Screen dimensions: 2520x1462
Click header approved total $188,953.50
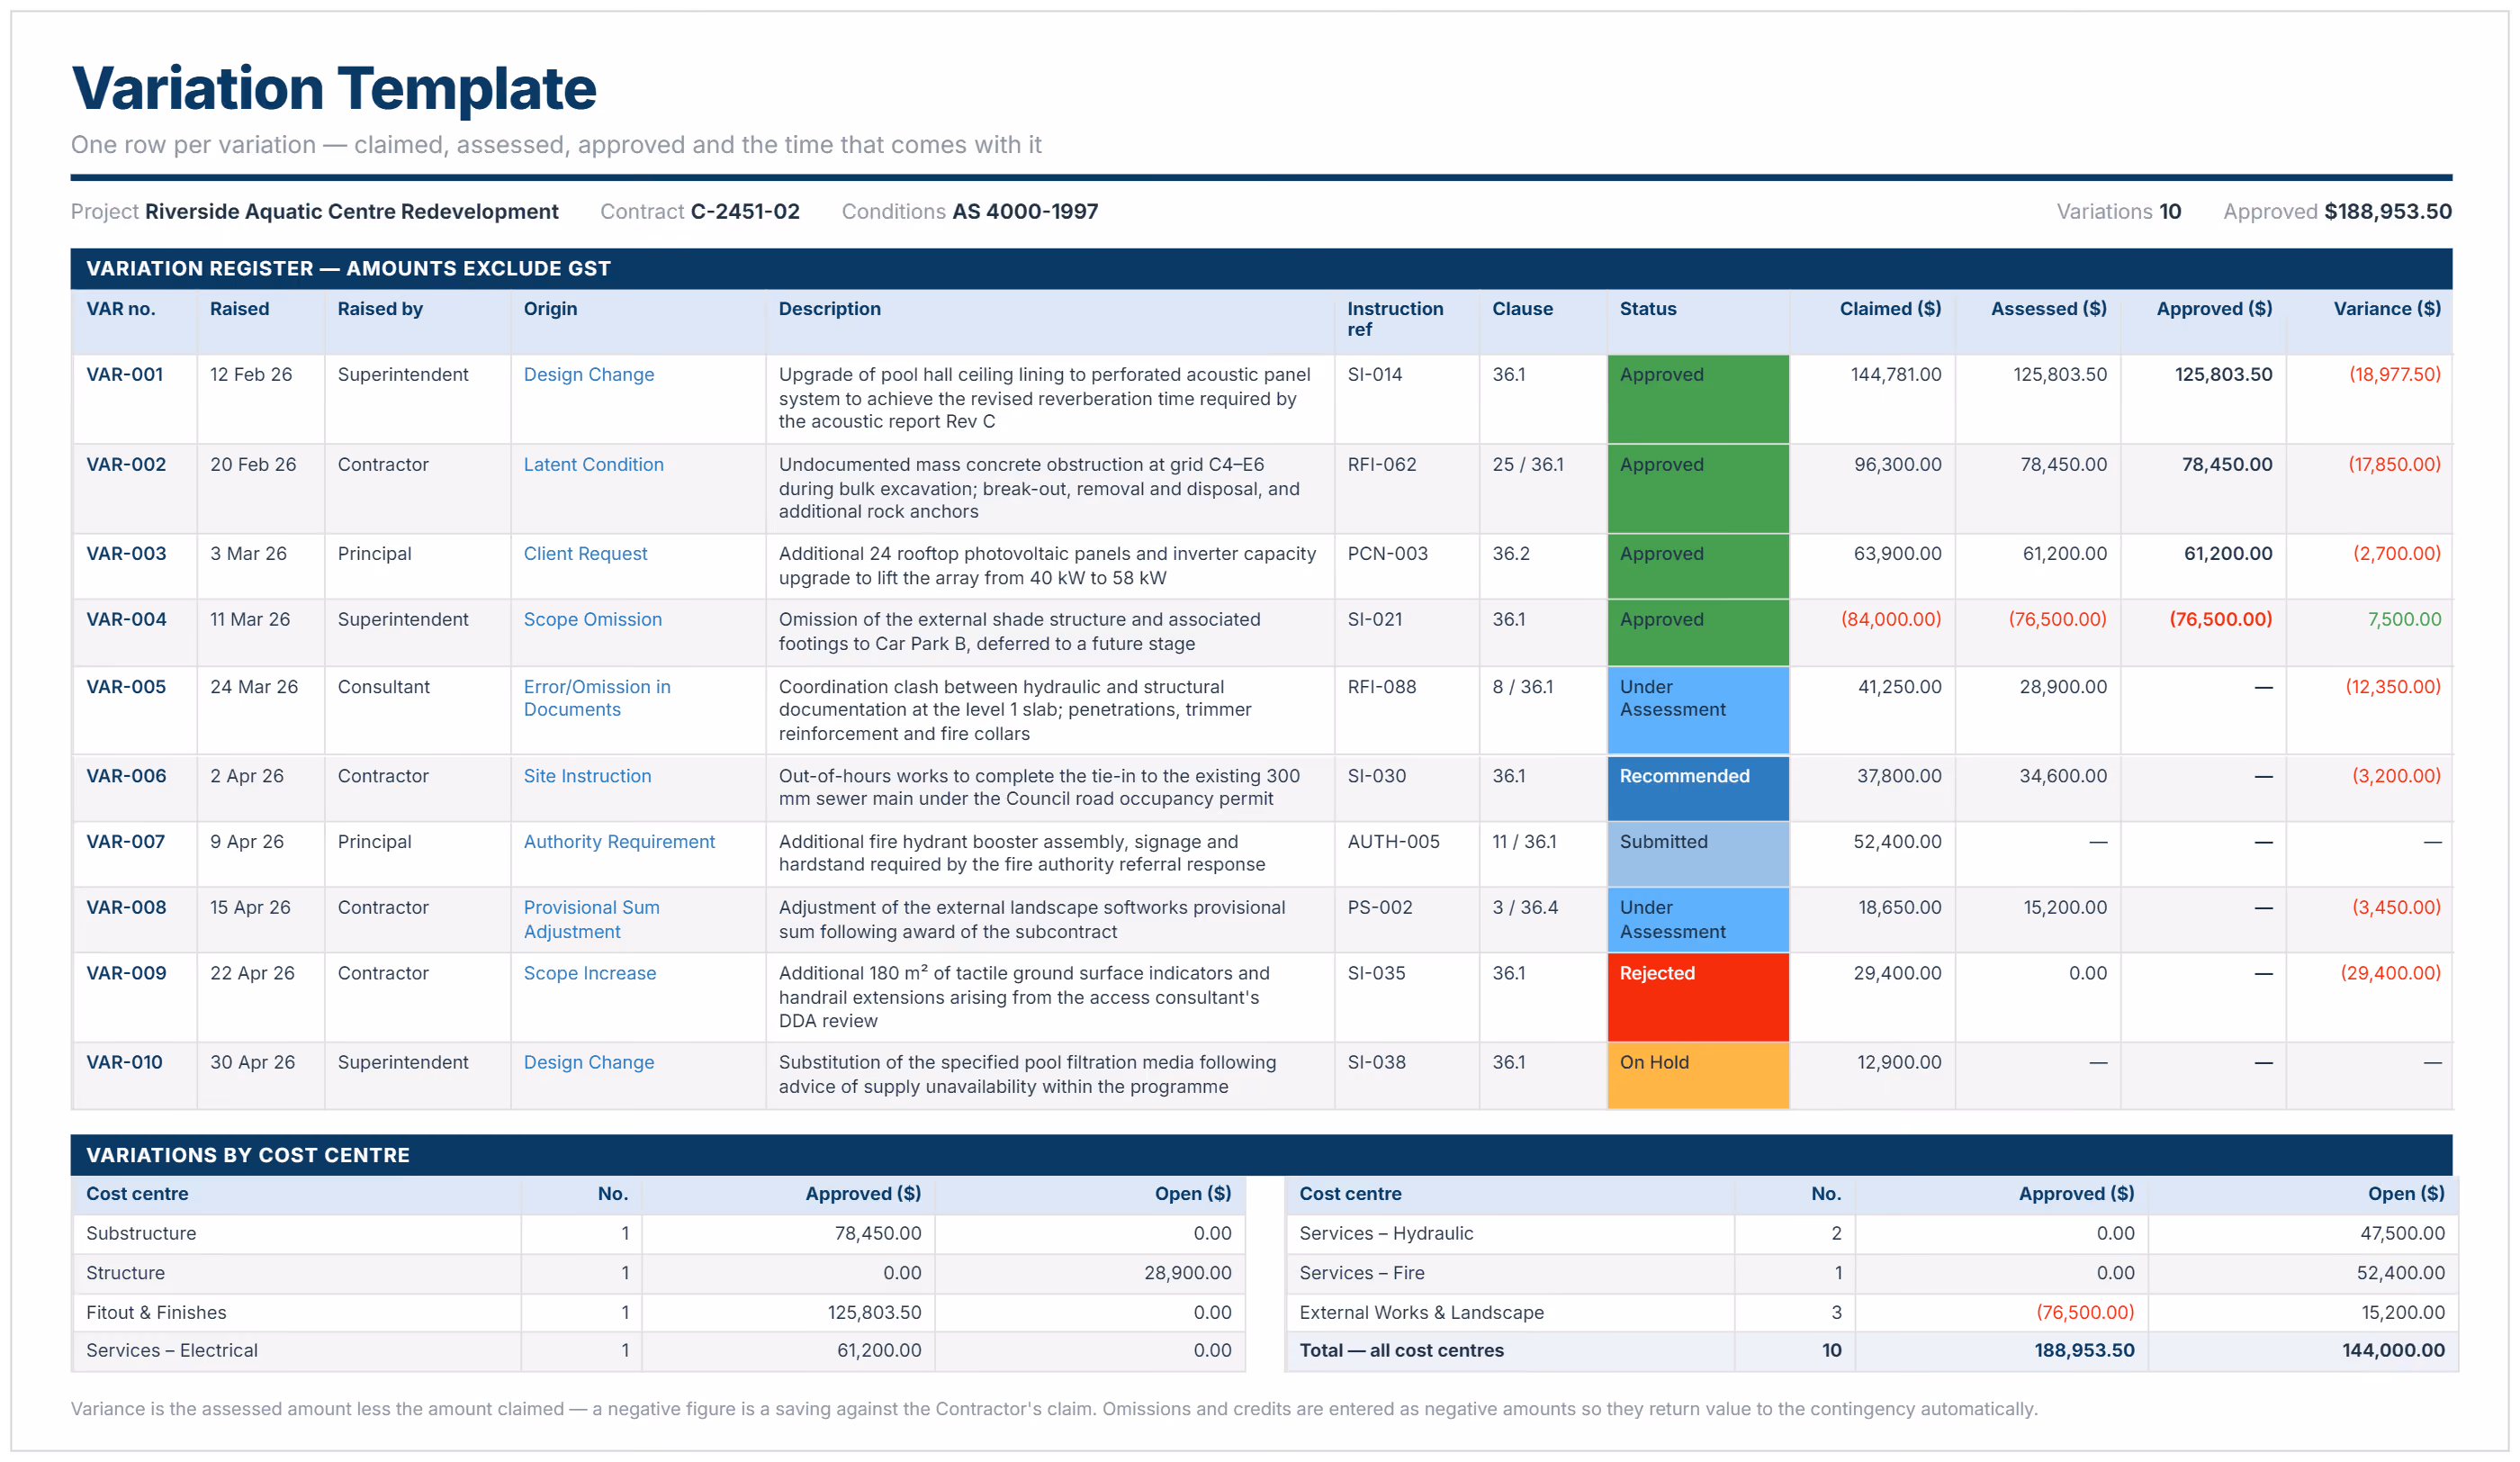click(x=2387, y=212)
